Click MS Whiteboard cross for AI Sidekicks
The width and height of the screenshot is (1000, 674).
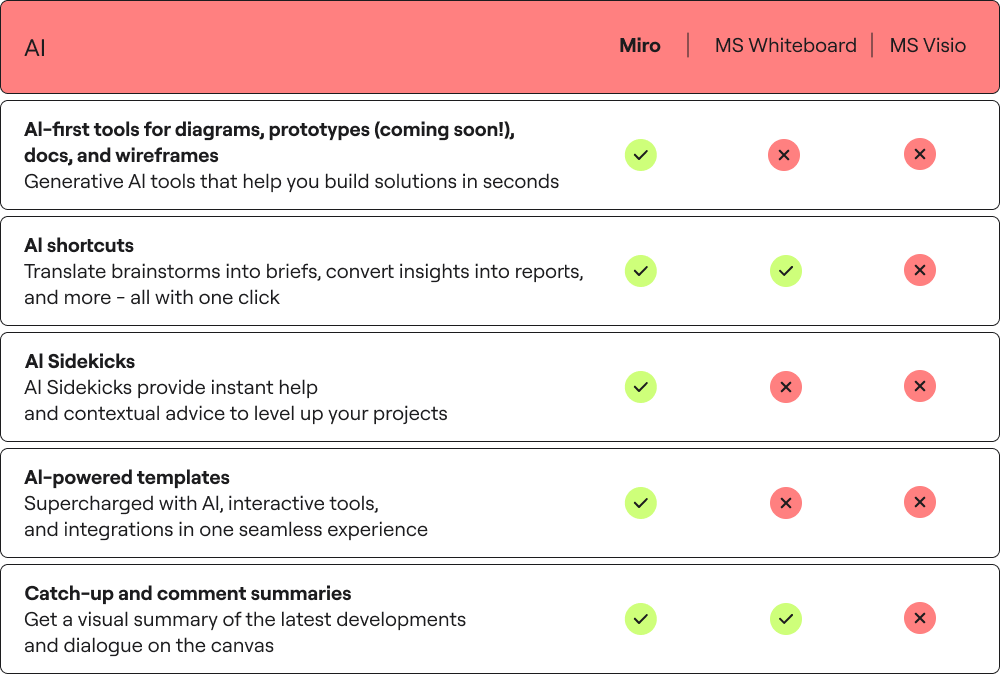pos(786,387)
